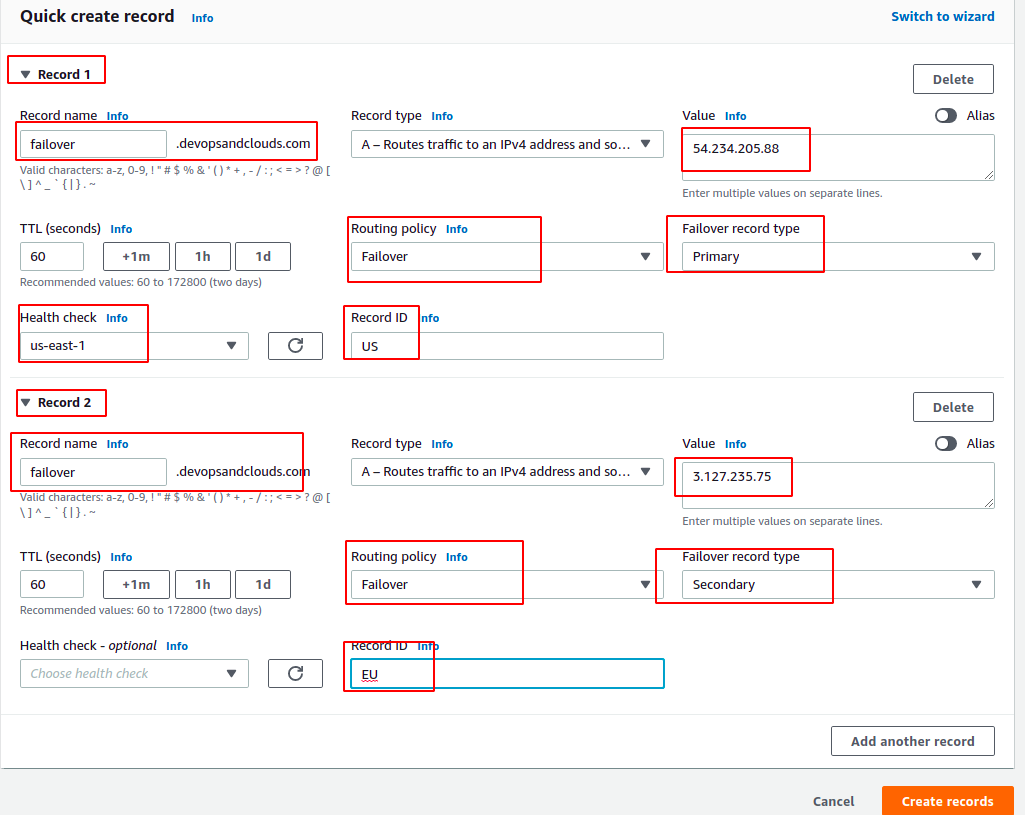The height and width of the screenshot is (815, 1025).
Task: Click Create records button
Action: (947, 801)
